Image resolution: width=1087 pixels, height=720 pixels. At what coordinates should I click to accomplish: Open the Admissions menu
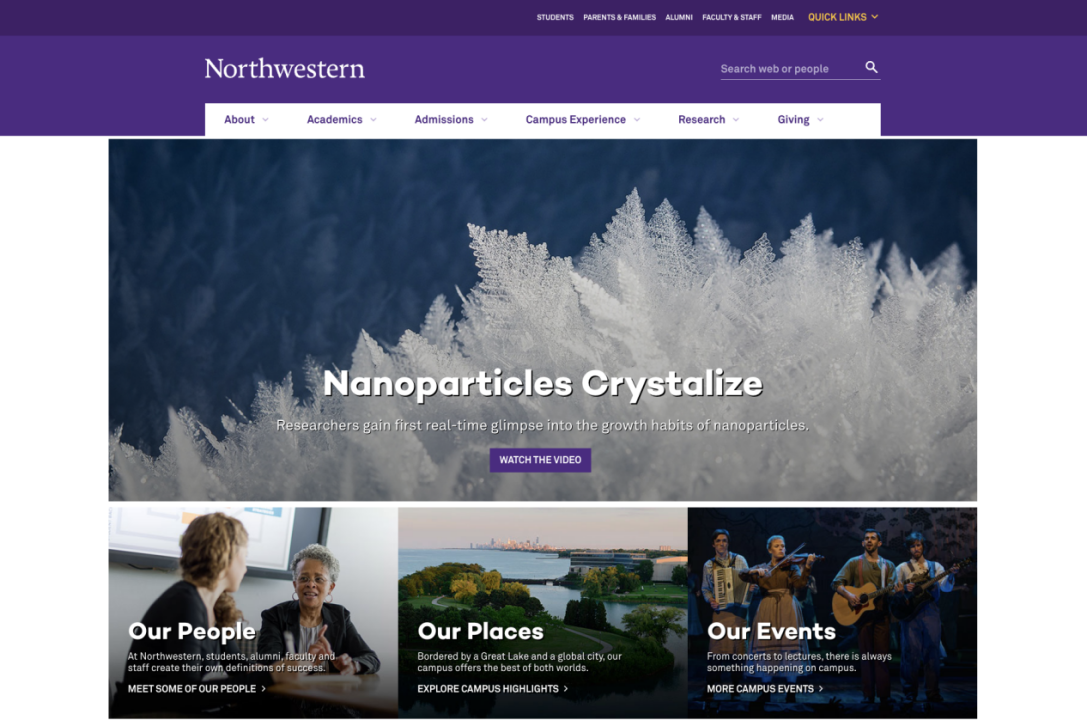tap(451, 120)
